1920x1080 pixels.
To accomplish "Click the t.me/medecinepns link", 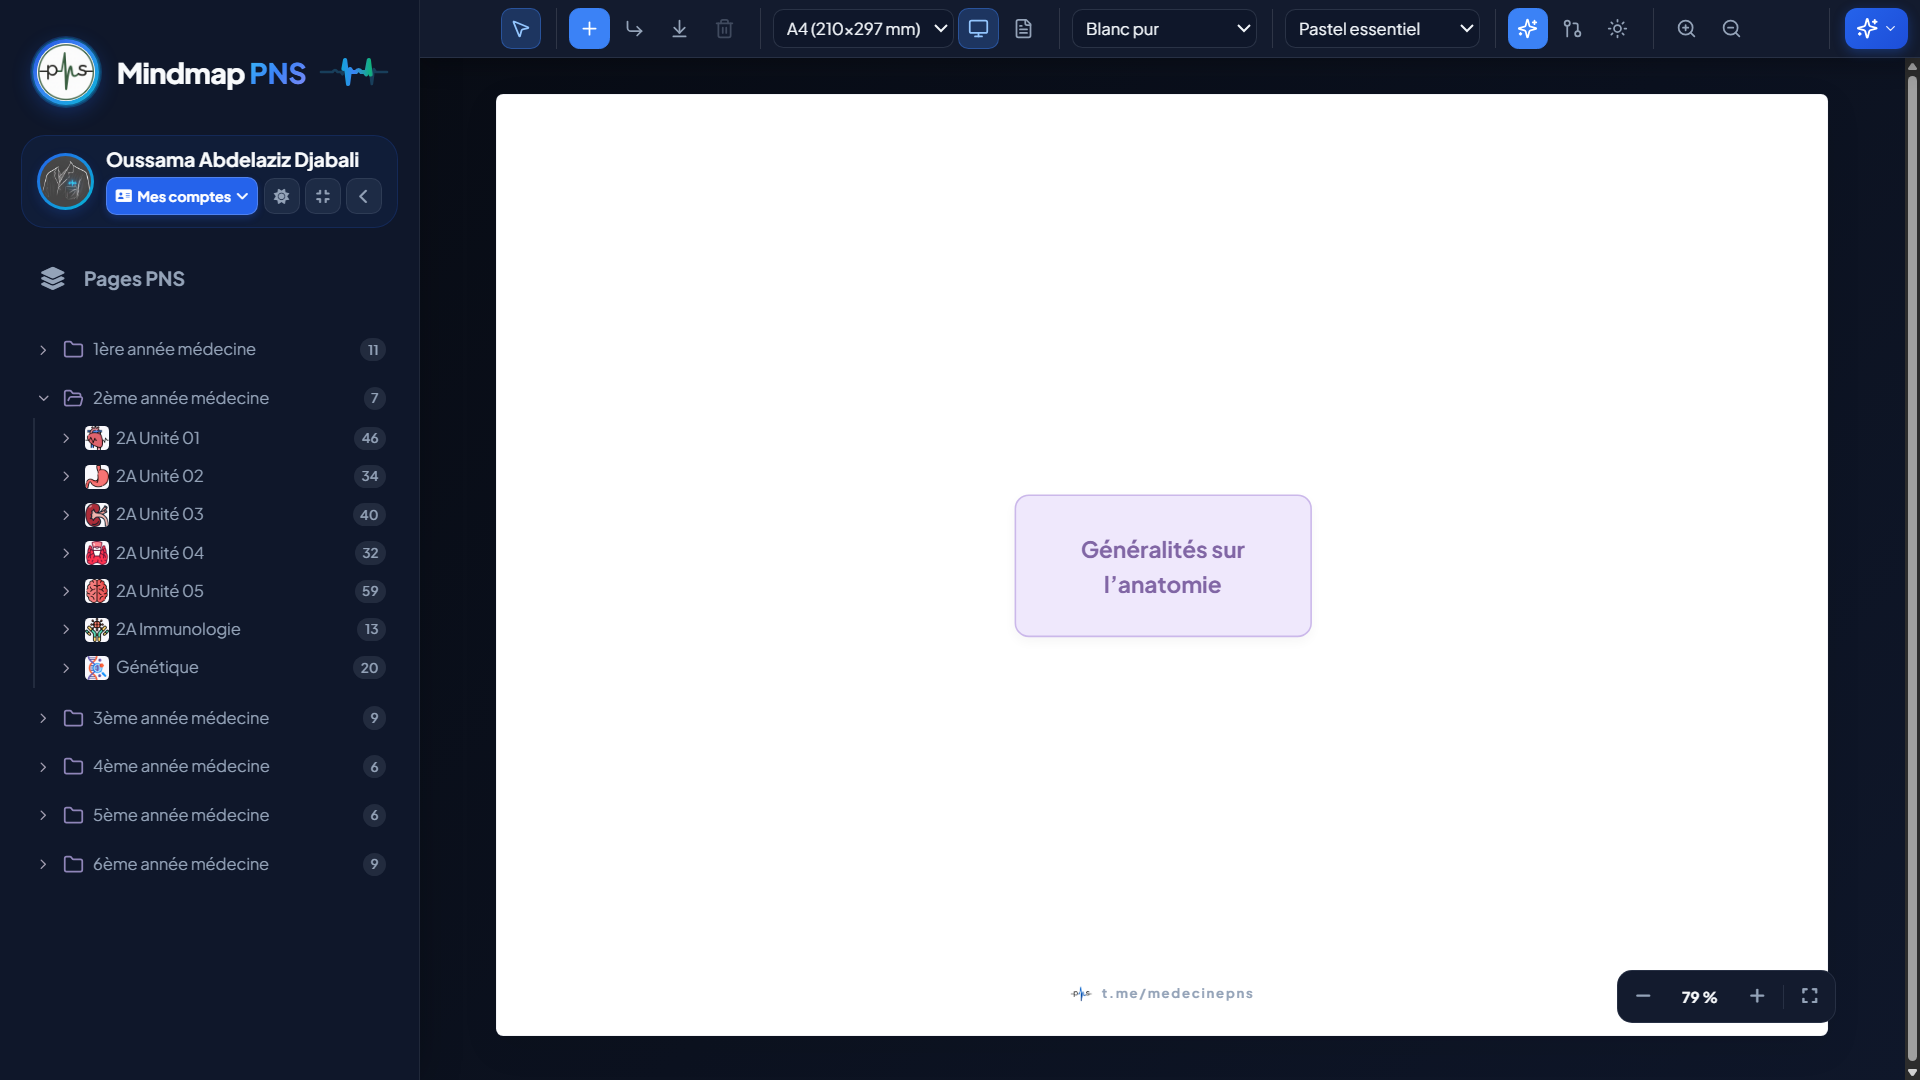I will [x=1177, y=993].
